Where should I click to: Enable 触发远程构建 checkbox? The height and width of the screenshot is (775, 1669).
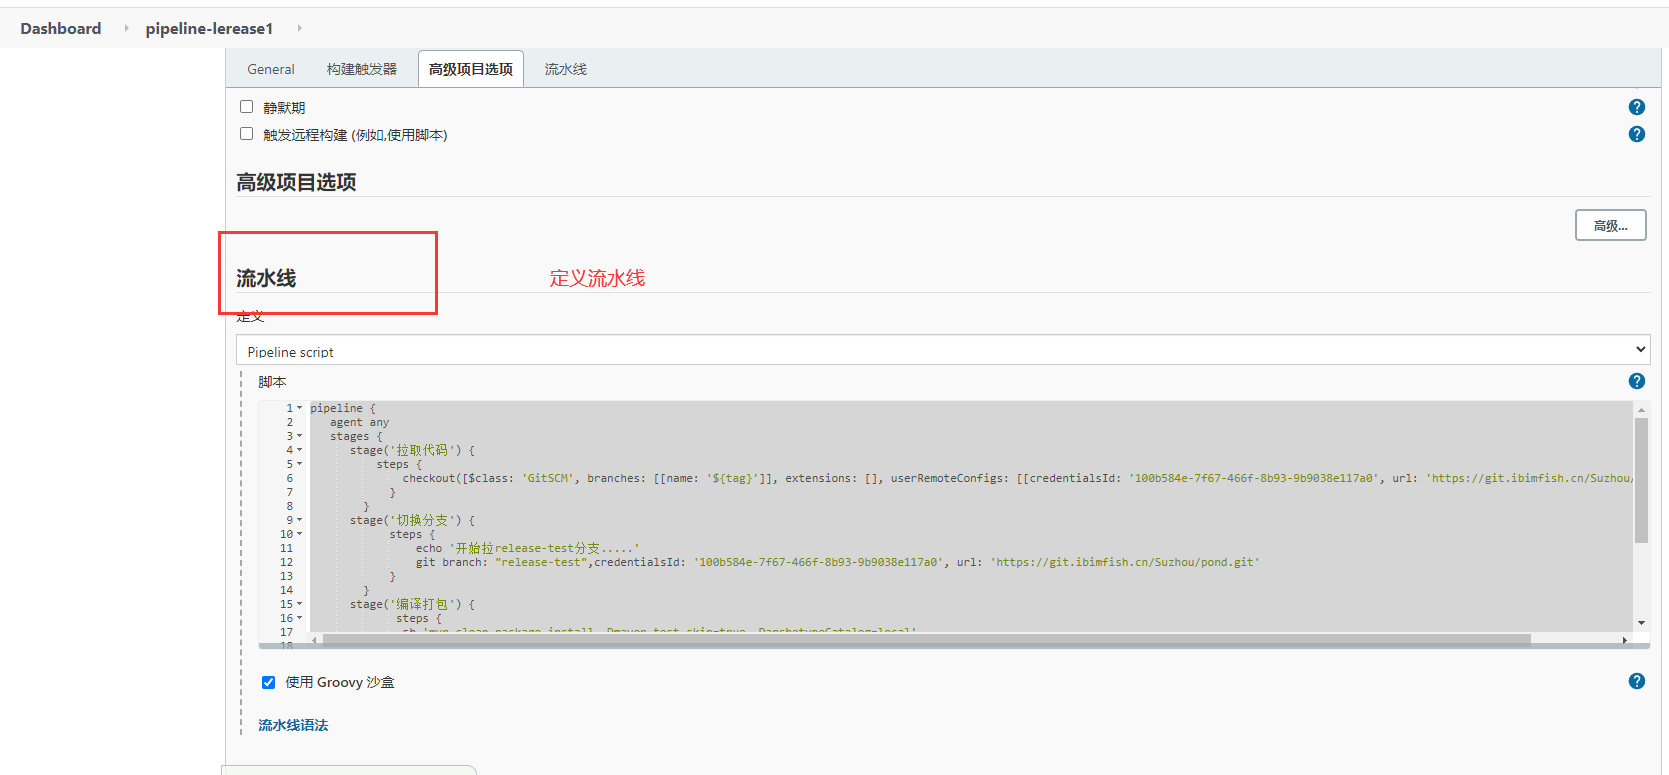point(246,134)
